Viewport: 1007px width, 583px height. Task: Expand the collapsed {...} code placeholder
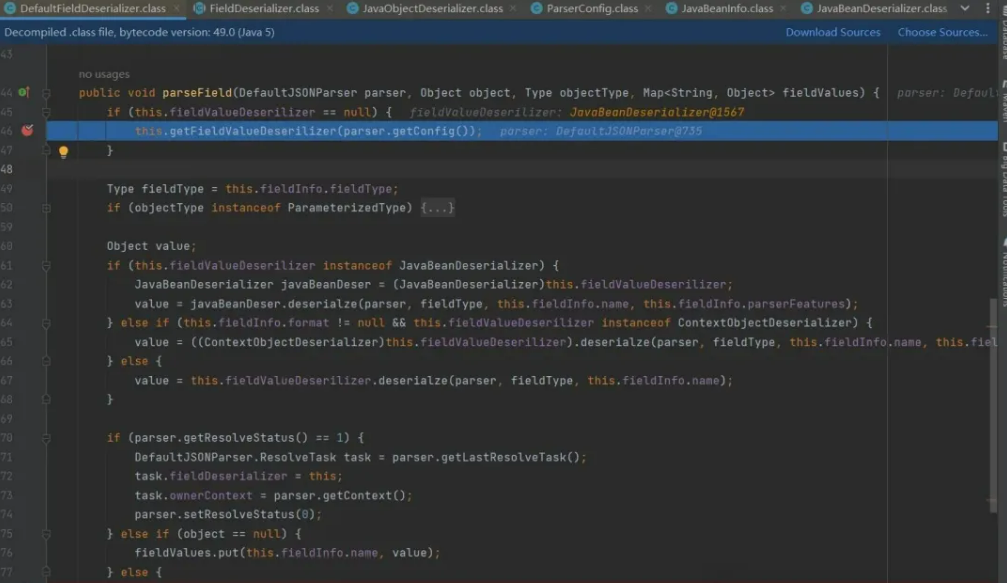click(437, 207)
